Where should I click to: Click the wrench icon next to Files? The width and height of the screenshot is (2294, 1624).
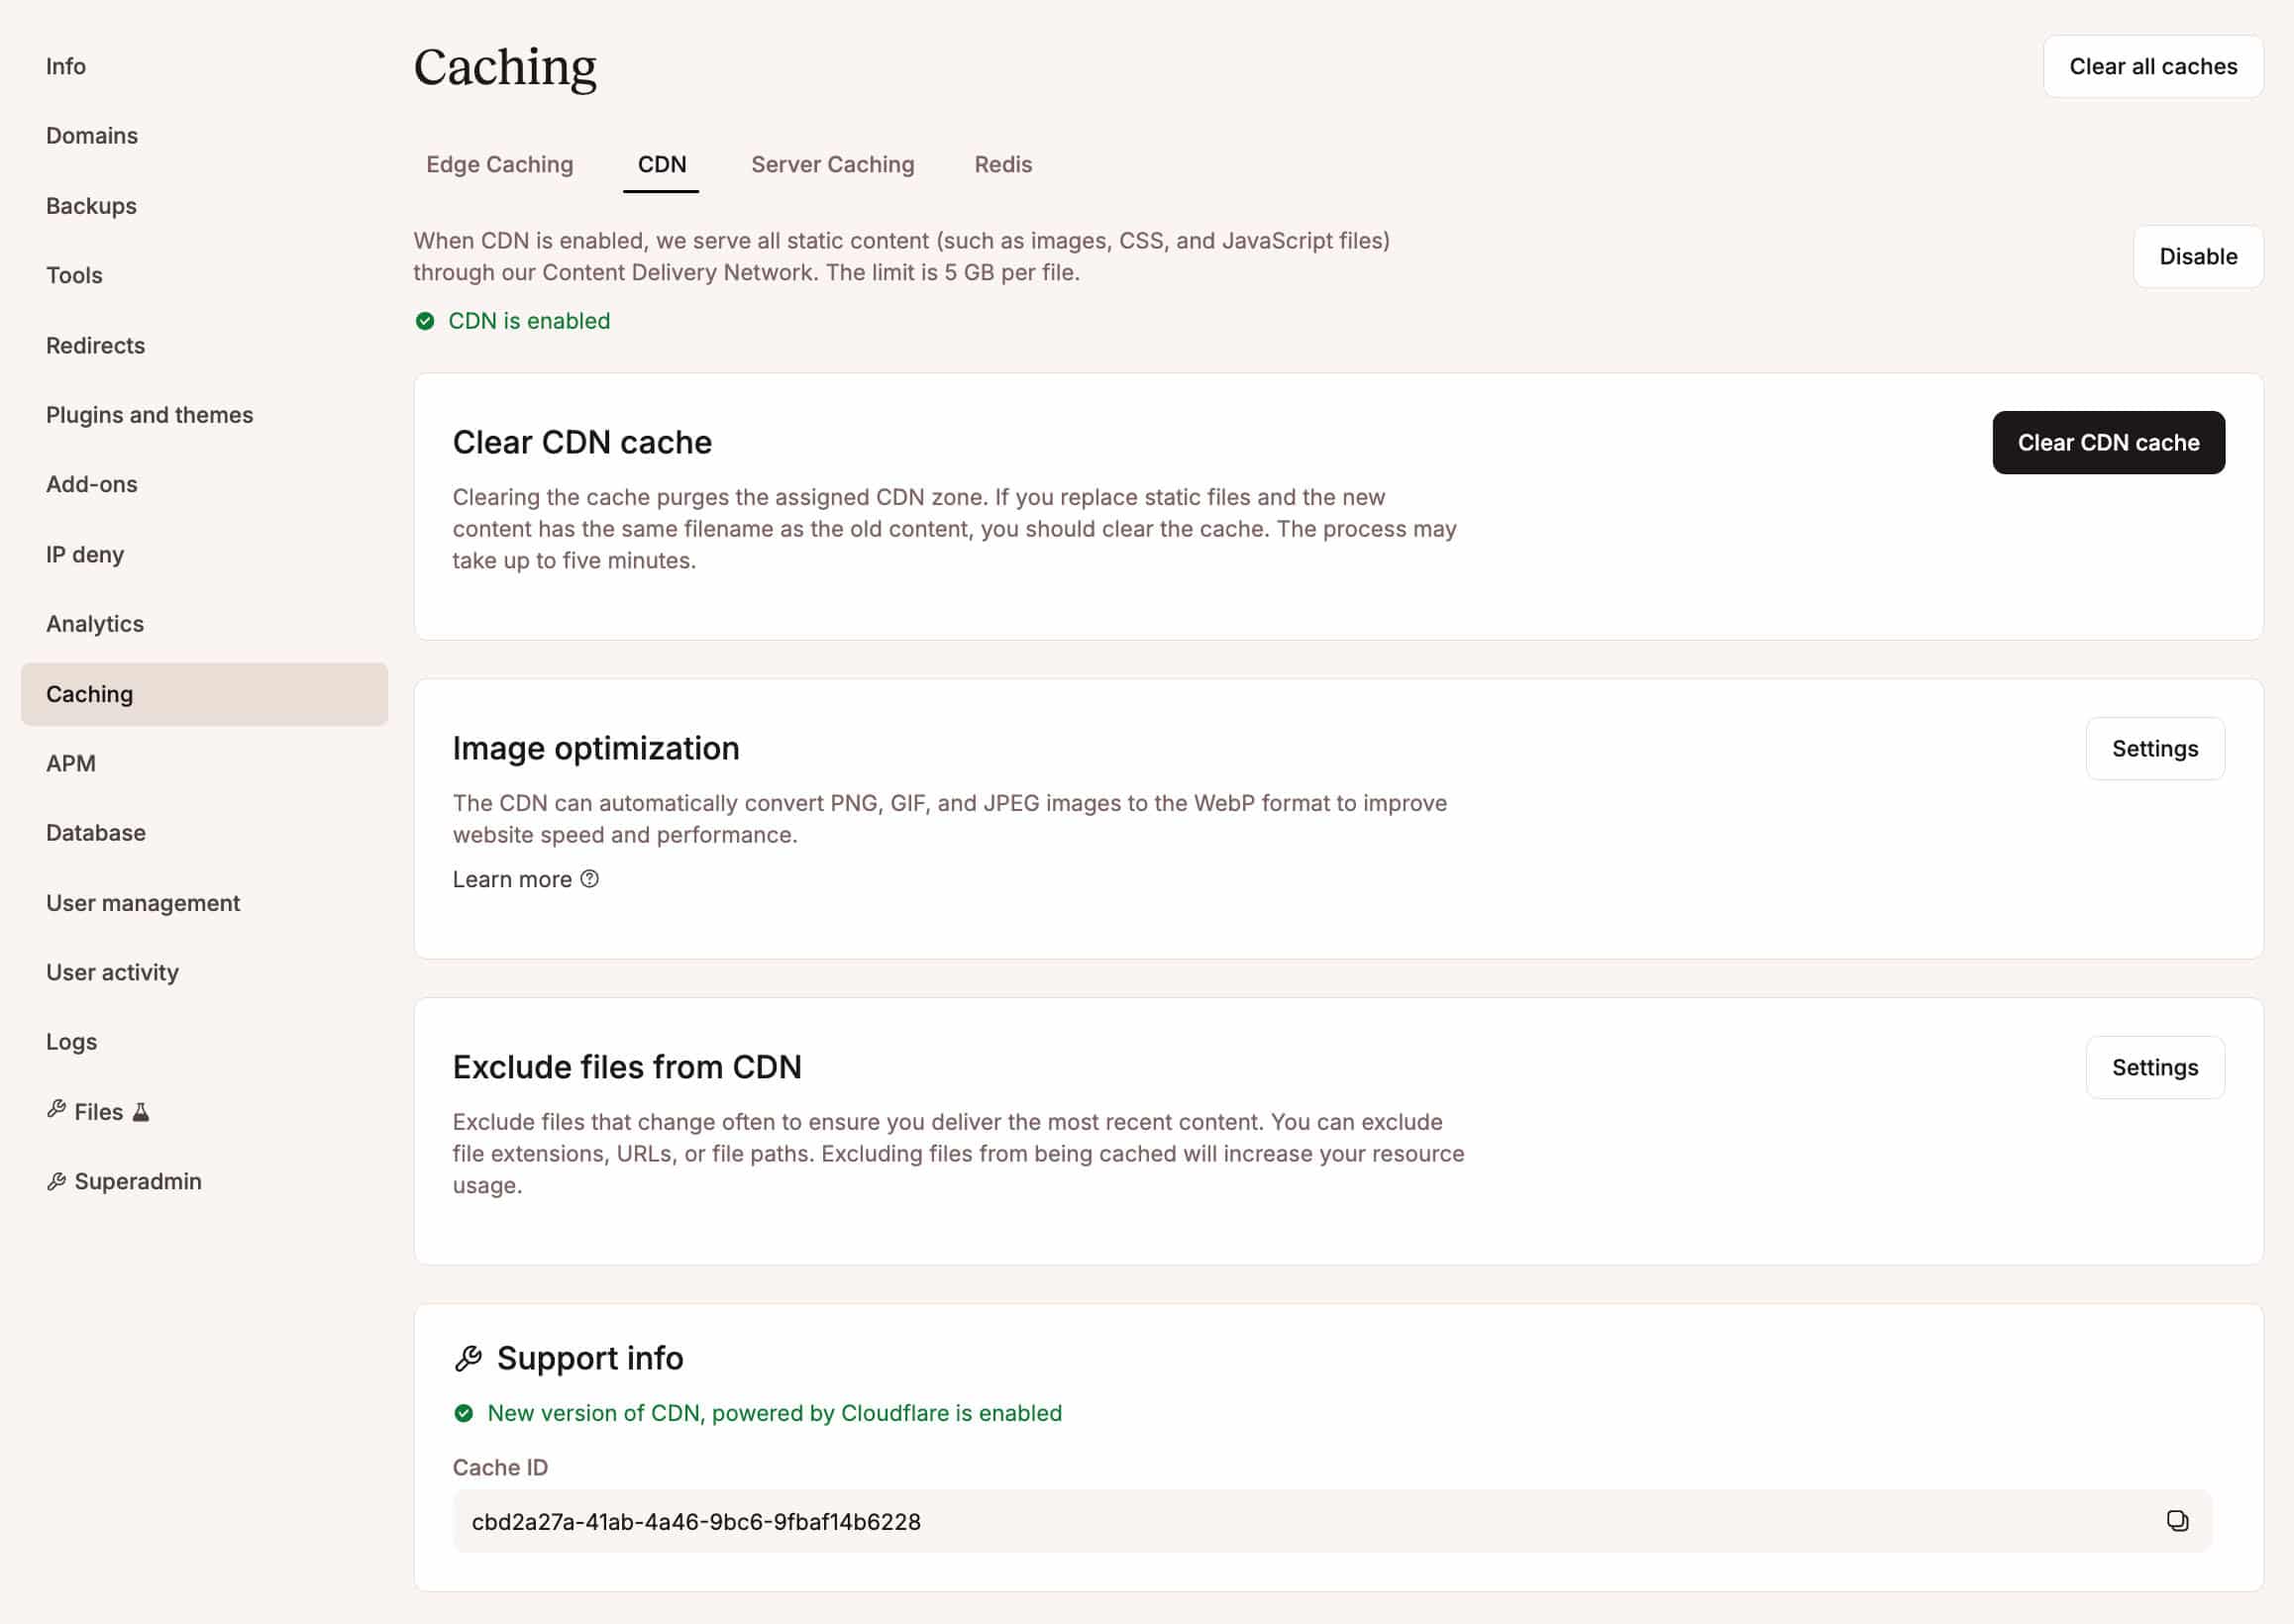click(x=57, y=1110)
